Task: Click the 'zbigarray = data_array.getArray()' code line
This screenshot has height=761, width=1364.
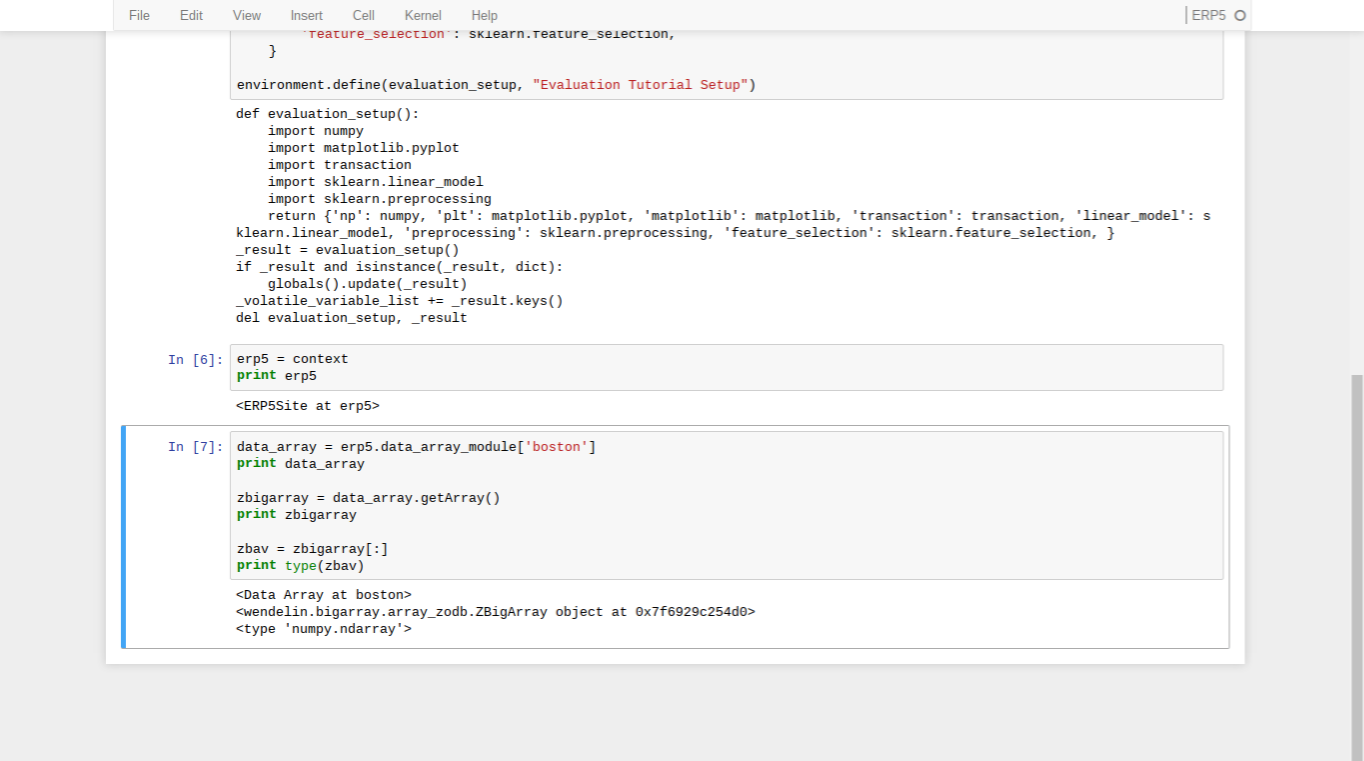Action: point(369,498)
